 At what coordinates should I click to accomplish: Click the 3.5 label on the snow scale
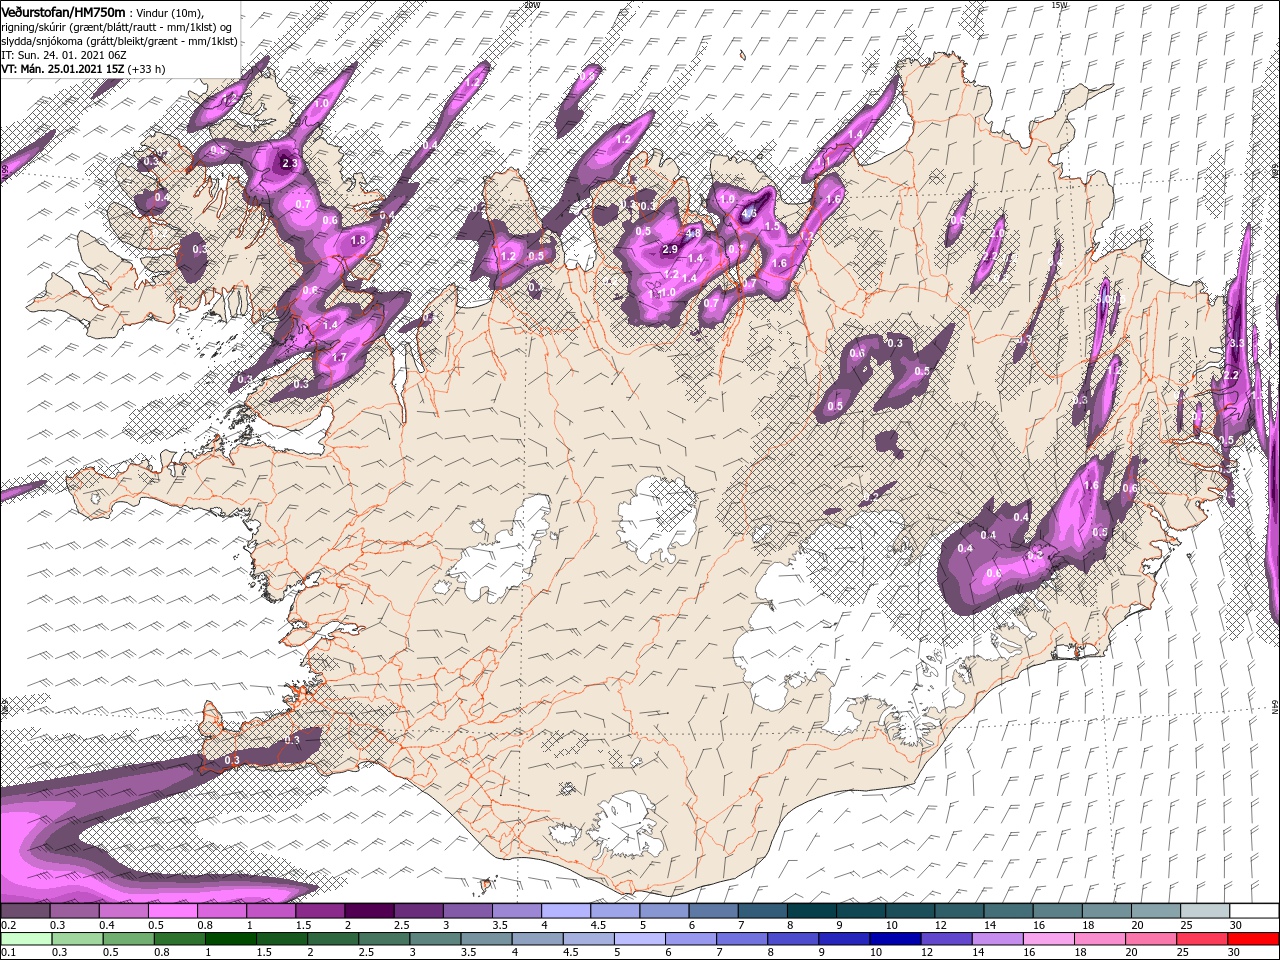500,925
